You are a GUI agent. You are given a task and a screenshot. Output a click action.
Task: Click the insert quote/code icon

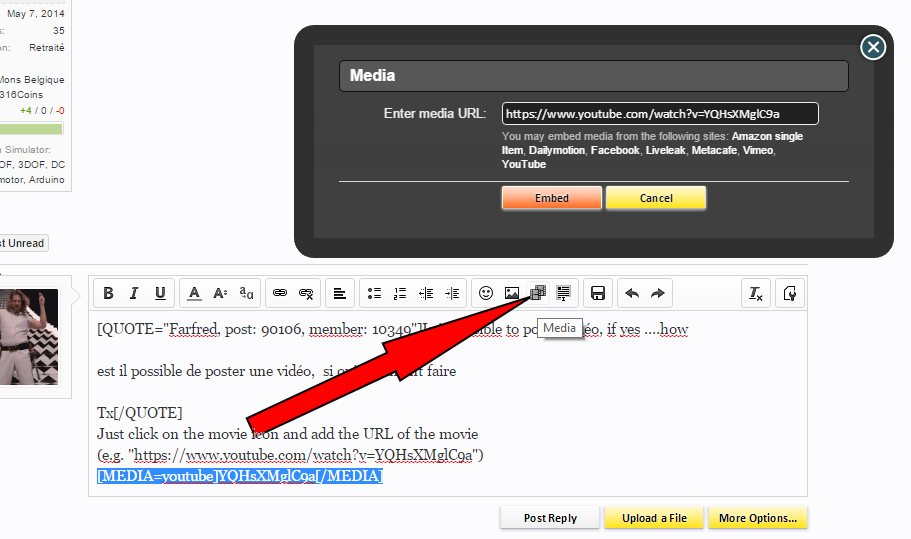(x=564, y=293)
